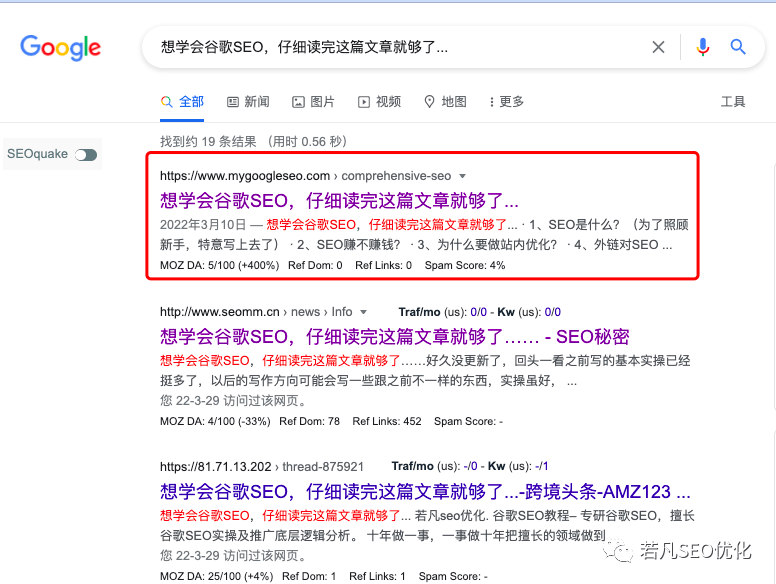Open the 更多 menu
The image size is (776, 584).
pos(506,102)
